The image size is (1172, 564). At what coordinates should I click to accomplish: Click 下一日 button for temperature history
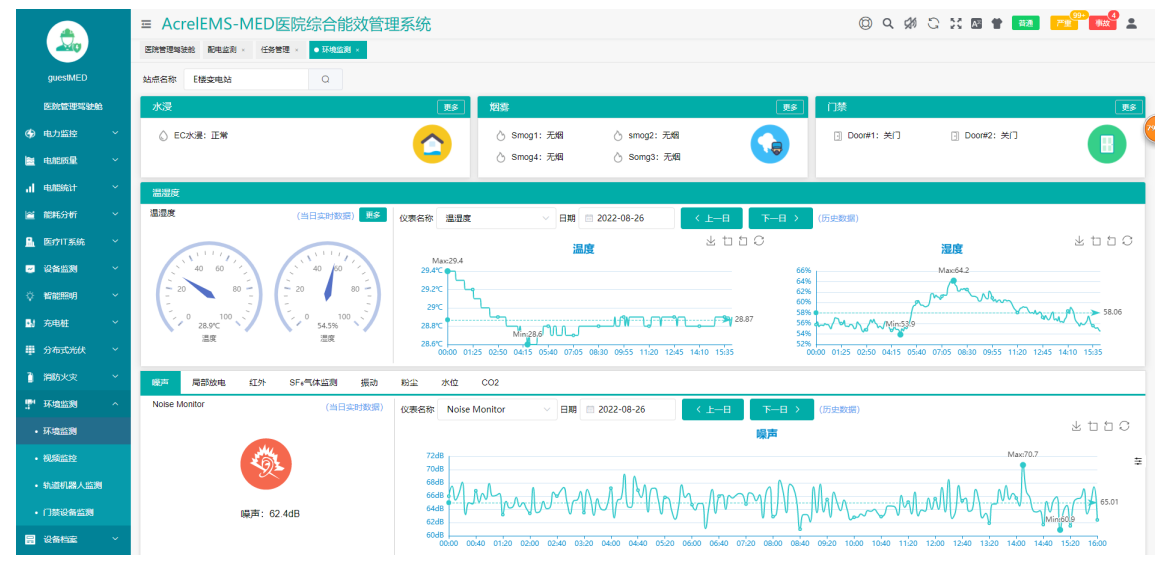click(x=780, y=218)
